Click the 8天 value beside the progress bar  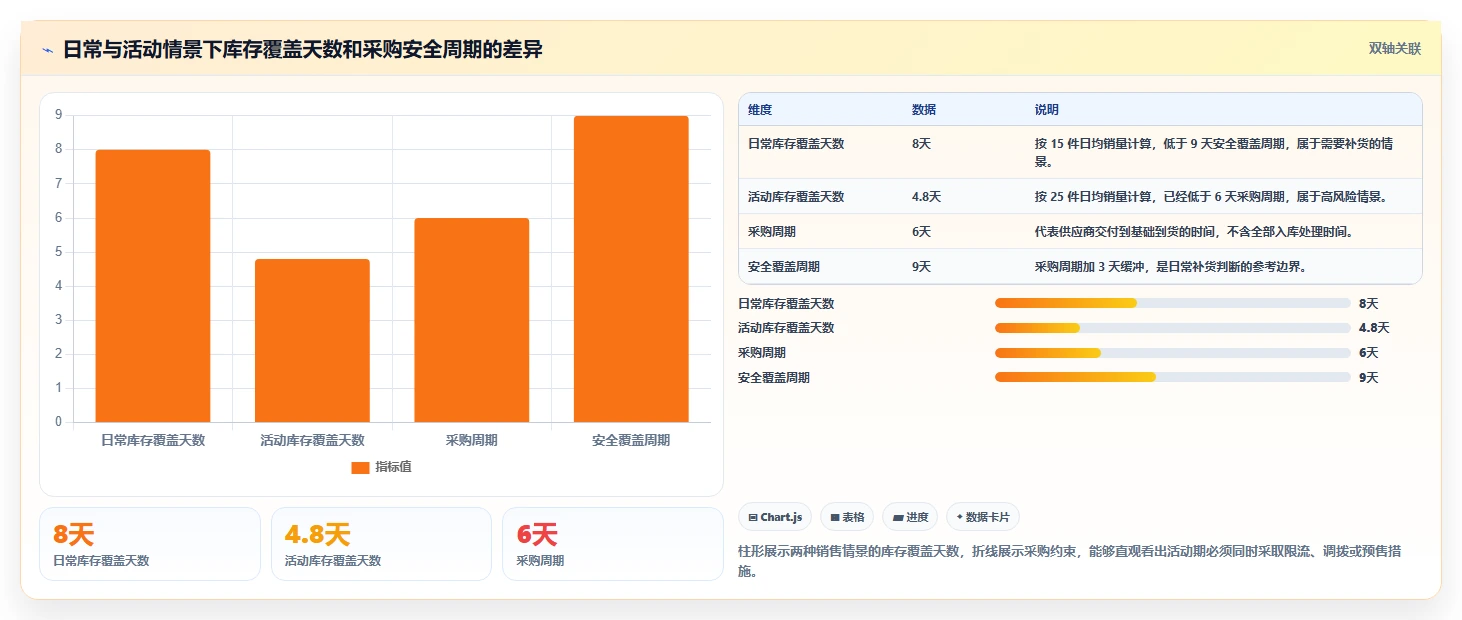coord(1368,303)
